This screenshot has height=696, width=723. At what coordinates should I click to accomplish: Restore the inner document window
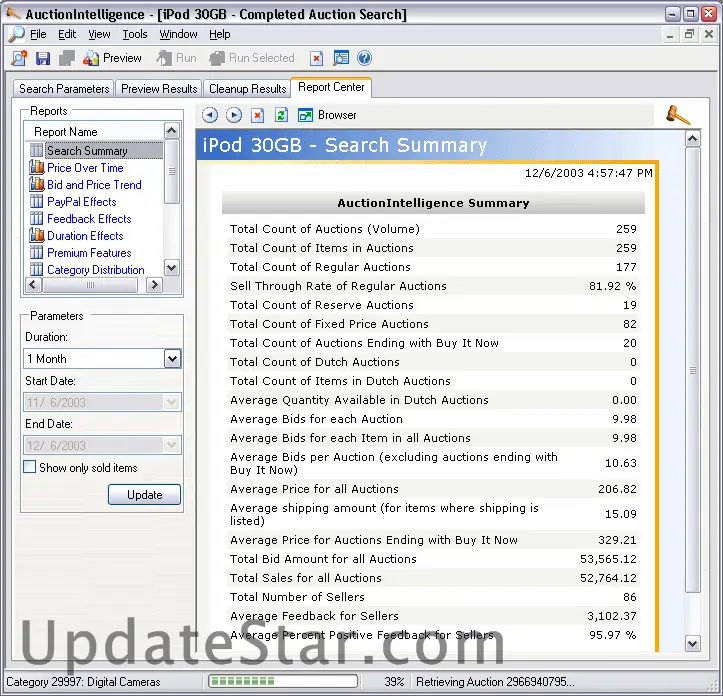coord(689,34)
